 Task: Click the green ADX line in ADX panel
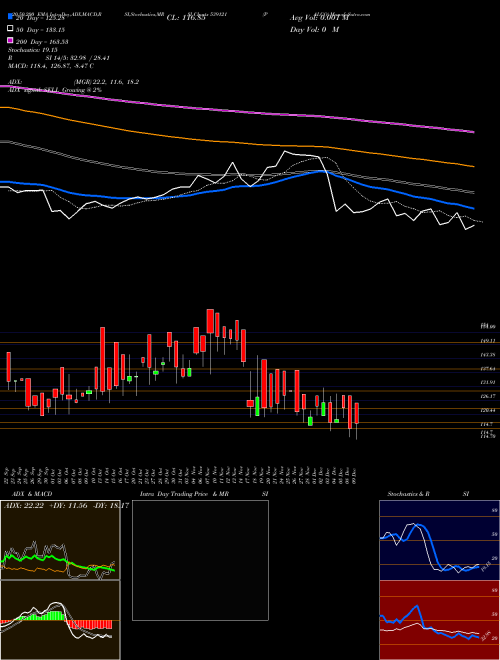click(x=55, y=559)
